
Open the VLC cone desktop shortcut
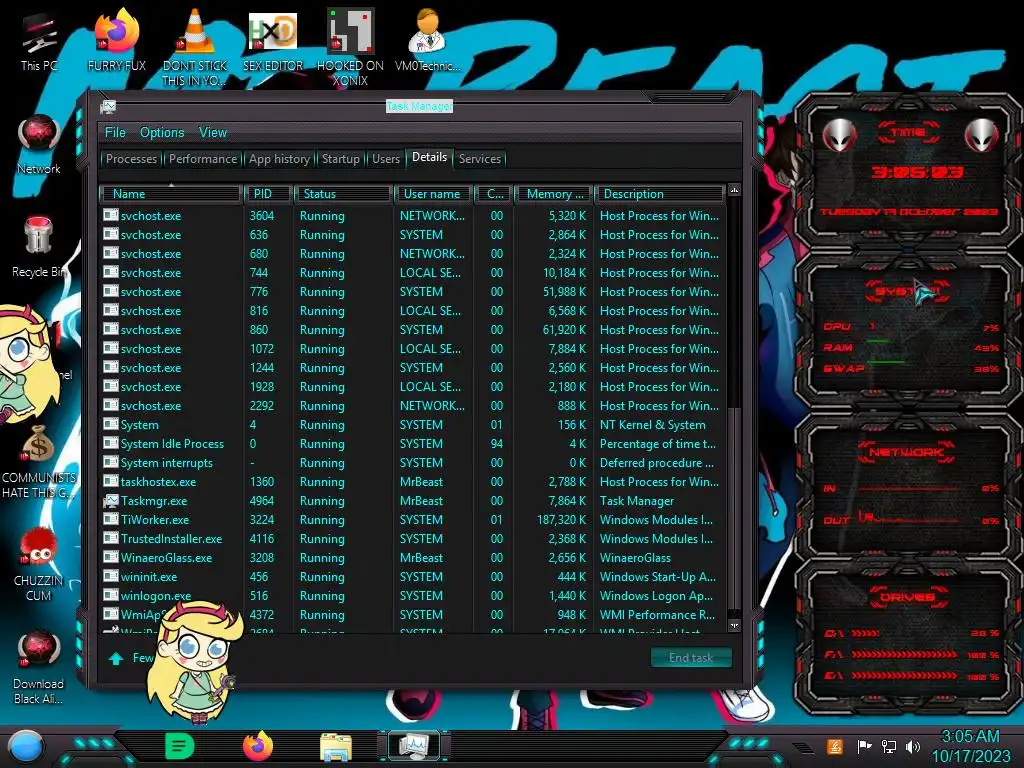(x=194, y=47)
